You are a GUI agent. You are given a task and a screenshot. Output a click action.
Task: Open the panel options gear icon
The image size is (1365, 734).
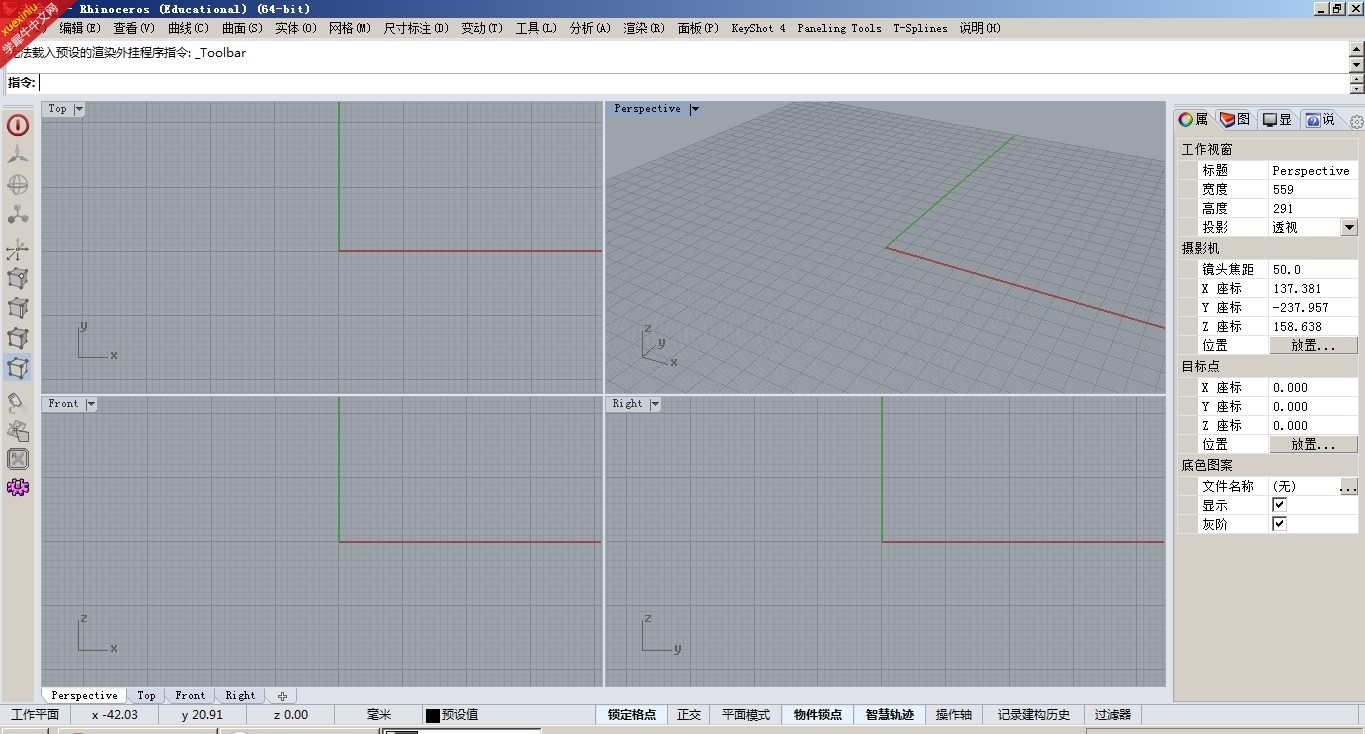tap(1356, 122)
